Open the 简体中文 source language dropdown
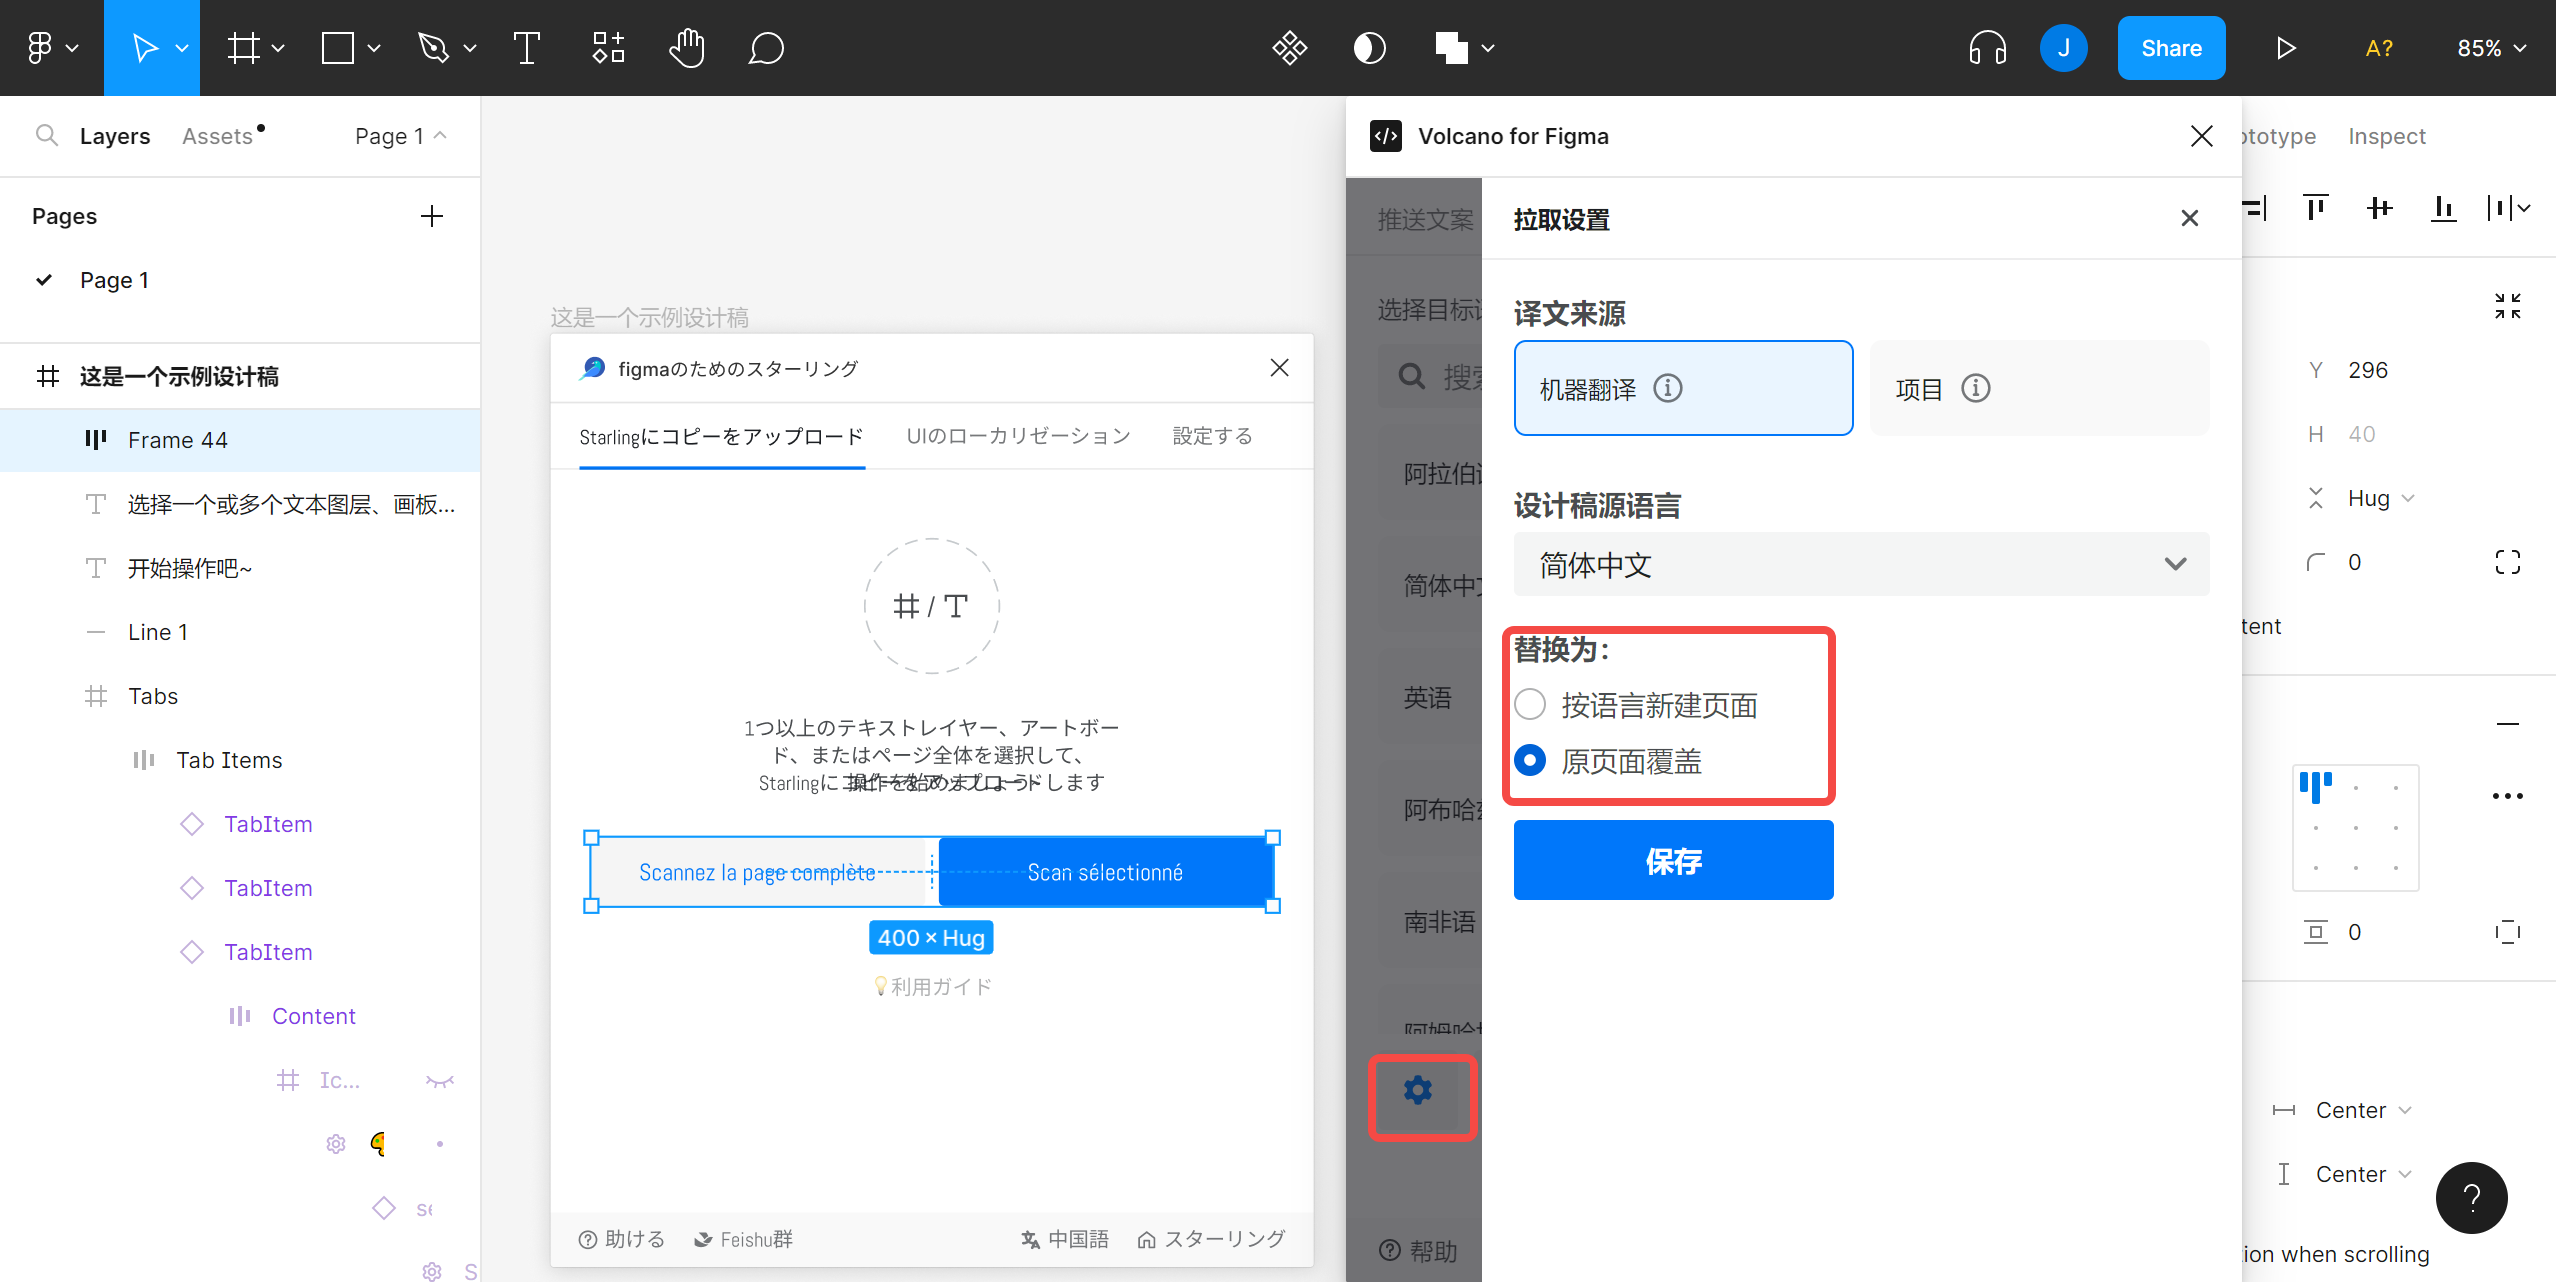The image size is (2556, 1282). pos(1861,565)
